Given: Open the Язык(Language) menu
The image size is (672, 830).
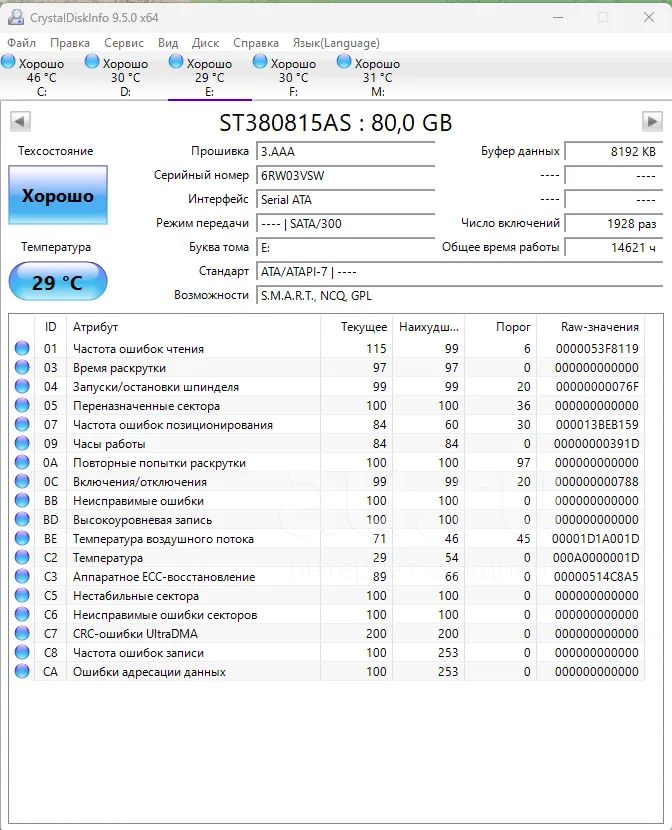Looking at the screenshot, I should [336, 43].
